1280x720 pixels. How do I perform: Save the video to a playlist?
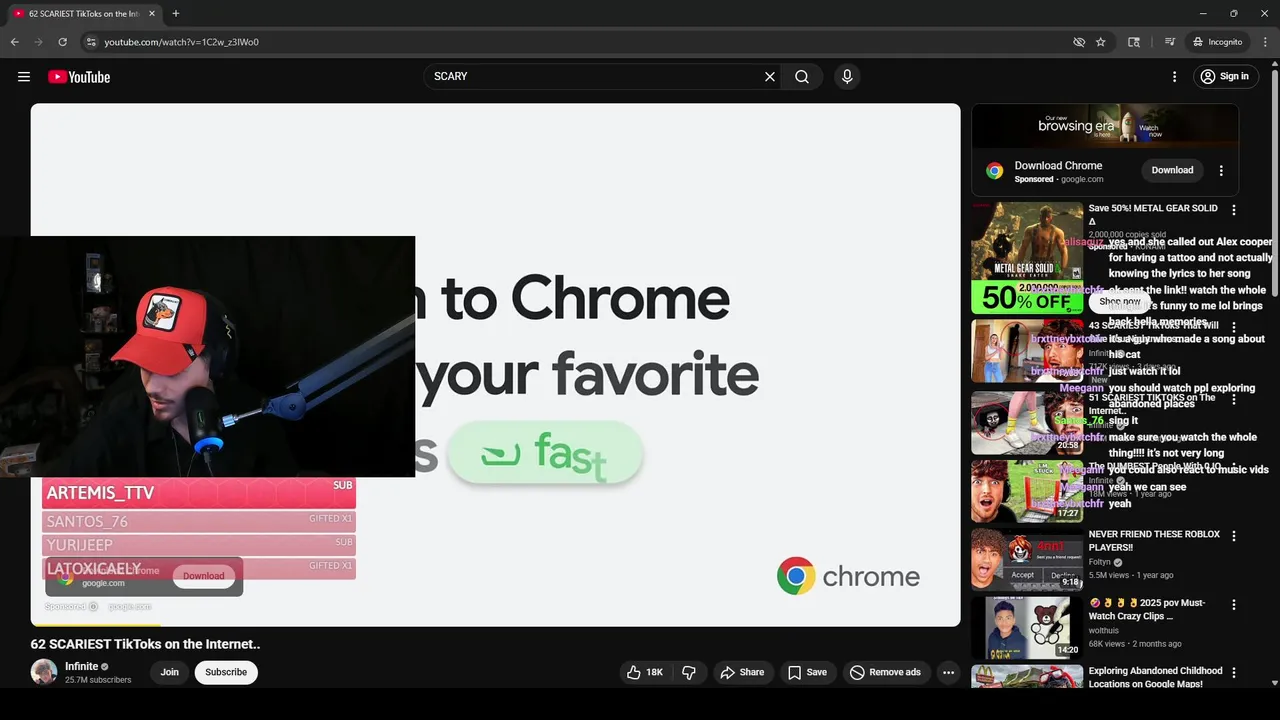[807, 672]
